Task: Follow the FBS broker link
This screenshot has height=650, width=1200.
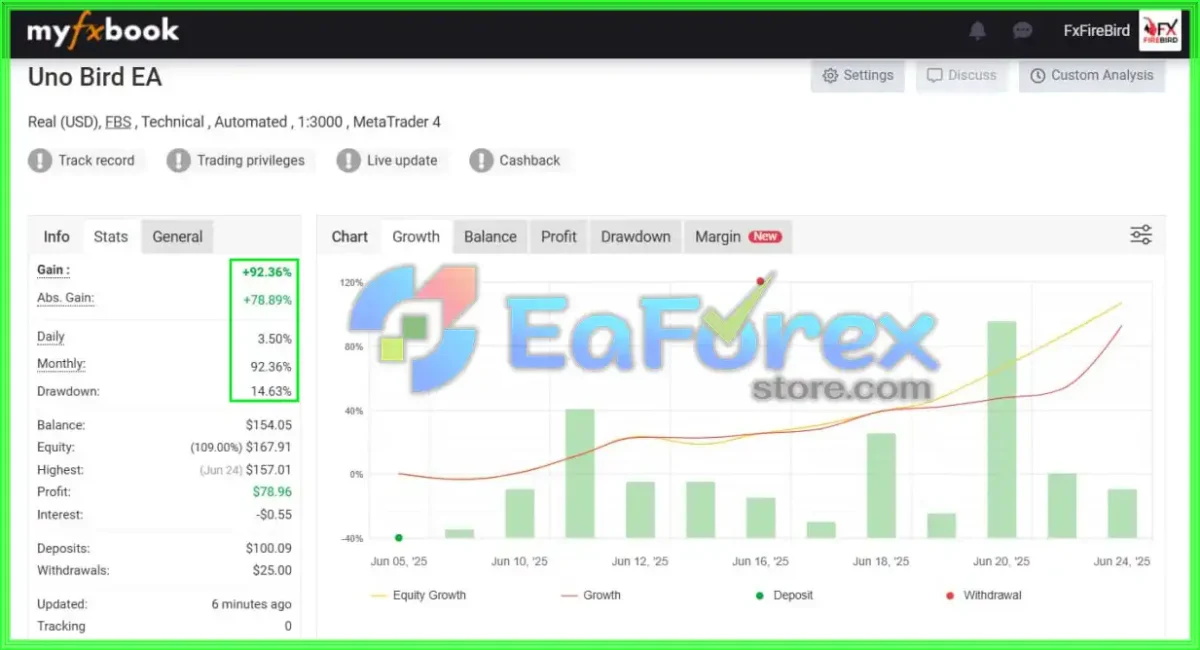Action: (118, 122)
